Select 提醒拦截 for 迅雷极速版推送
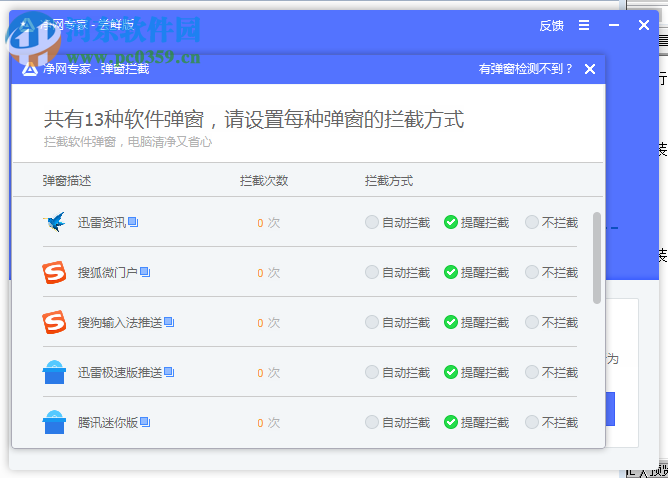 [476, 372]
